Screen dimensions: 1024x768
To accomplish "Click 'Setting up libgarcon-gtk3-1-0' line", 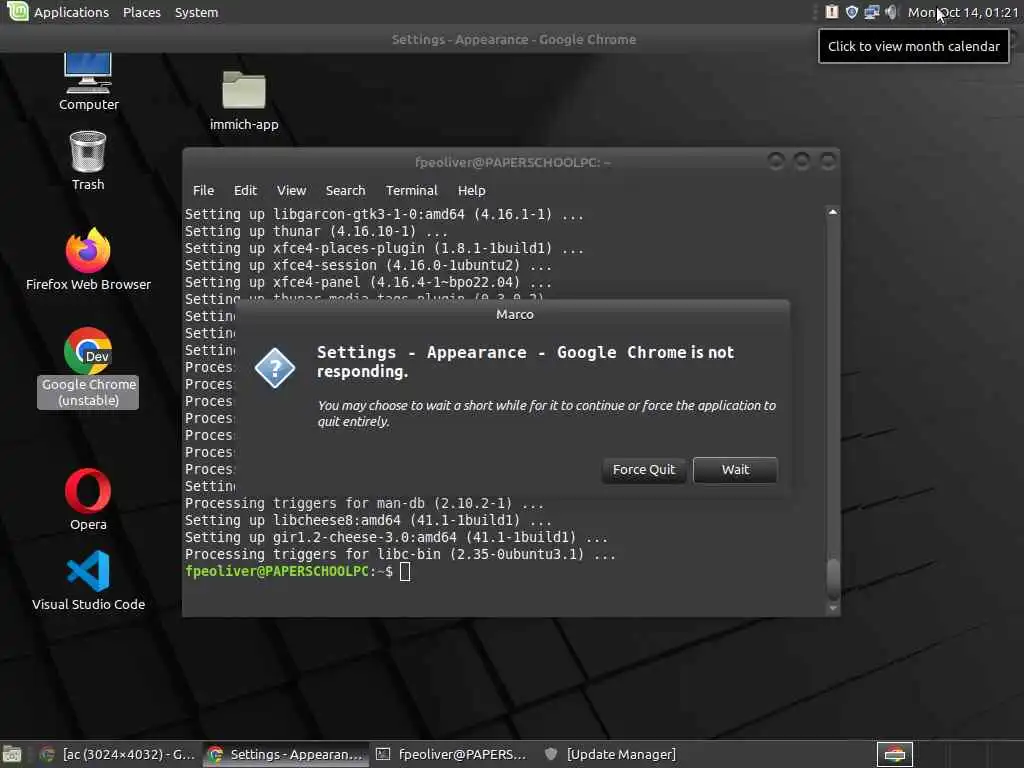I will (384, 214).
